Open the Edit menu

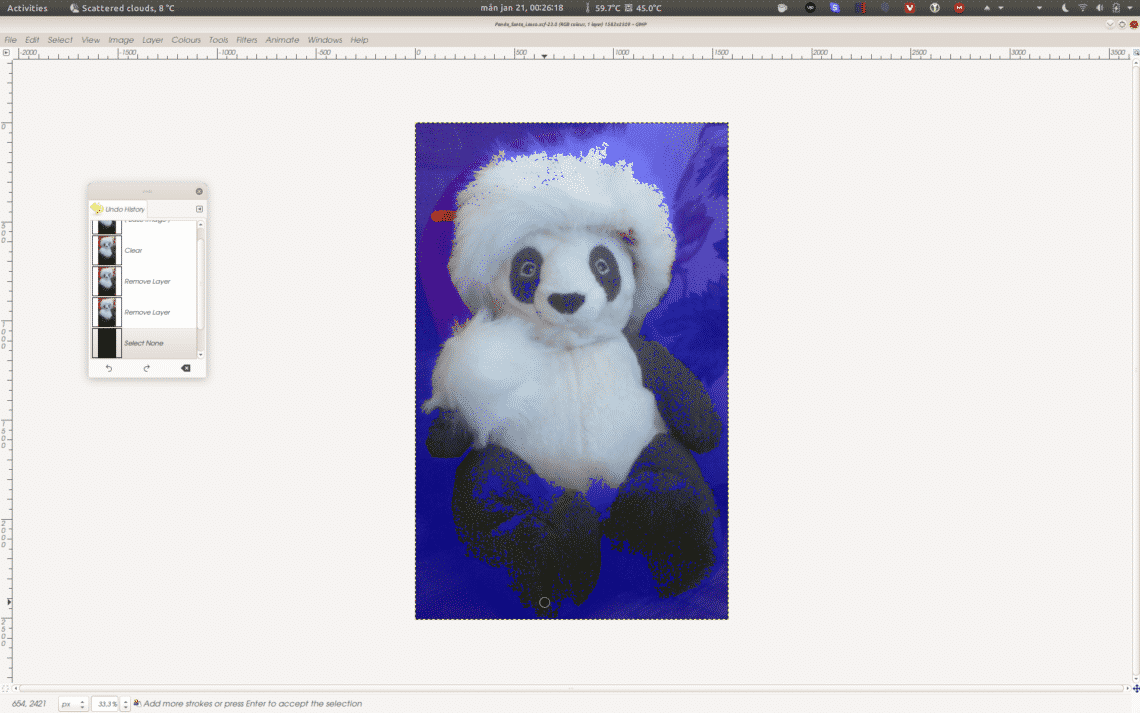click(x=32, y=40)
